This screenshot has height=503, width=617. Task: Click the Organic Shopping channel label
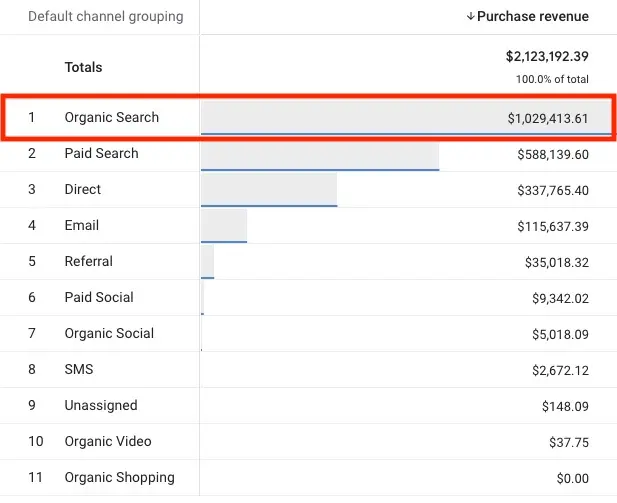(x=119, y=478)
